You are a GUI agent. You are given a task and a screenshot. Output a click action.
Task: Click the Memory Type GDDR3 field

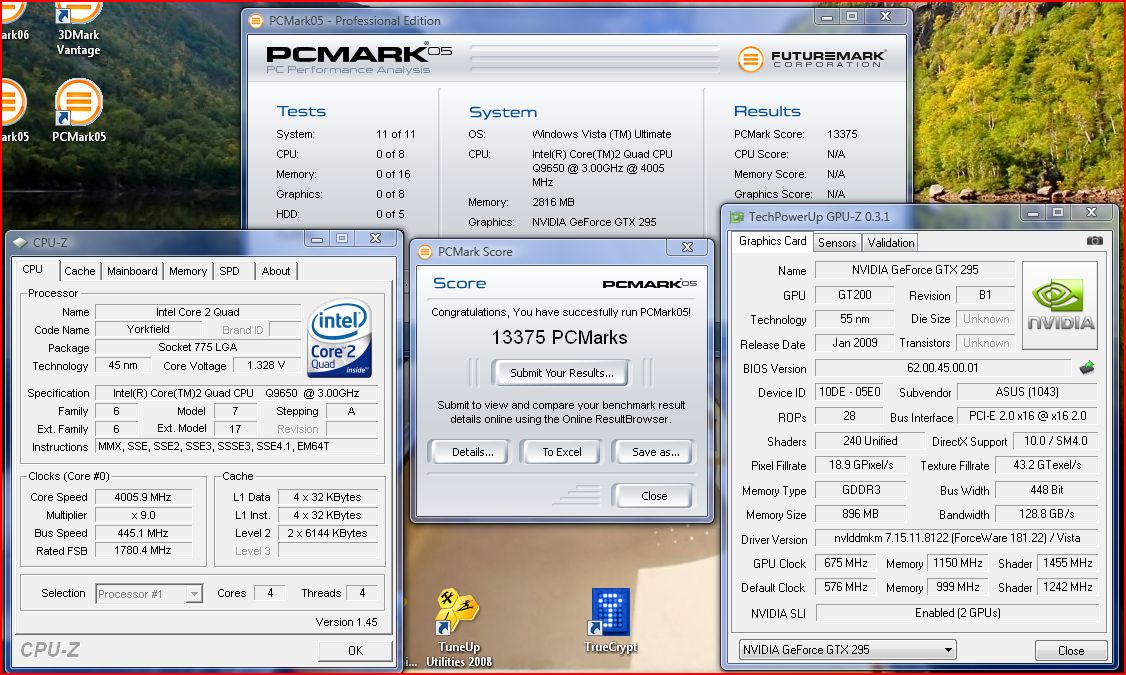click(860, 490)
